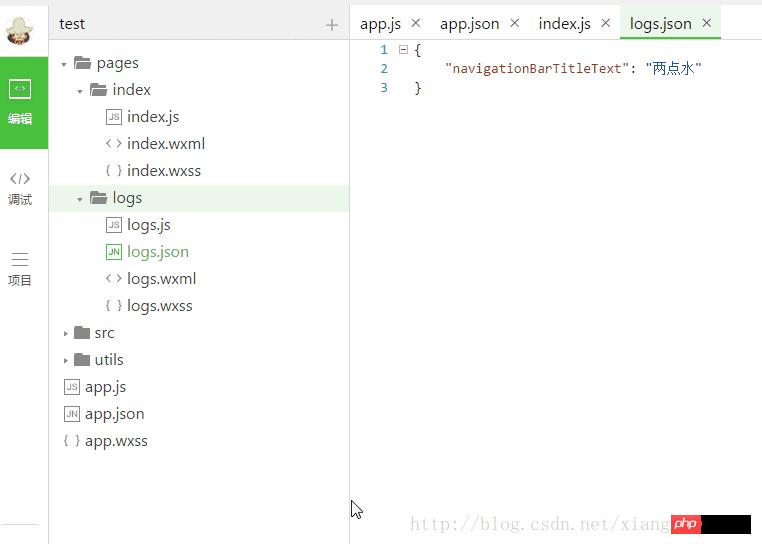Fold the JSON block on line 1
Screen dimensions: 762x544
[x=403, y=49]
